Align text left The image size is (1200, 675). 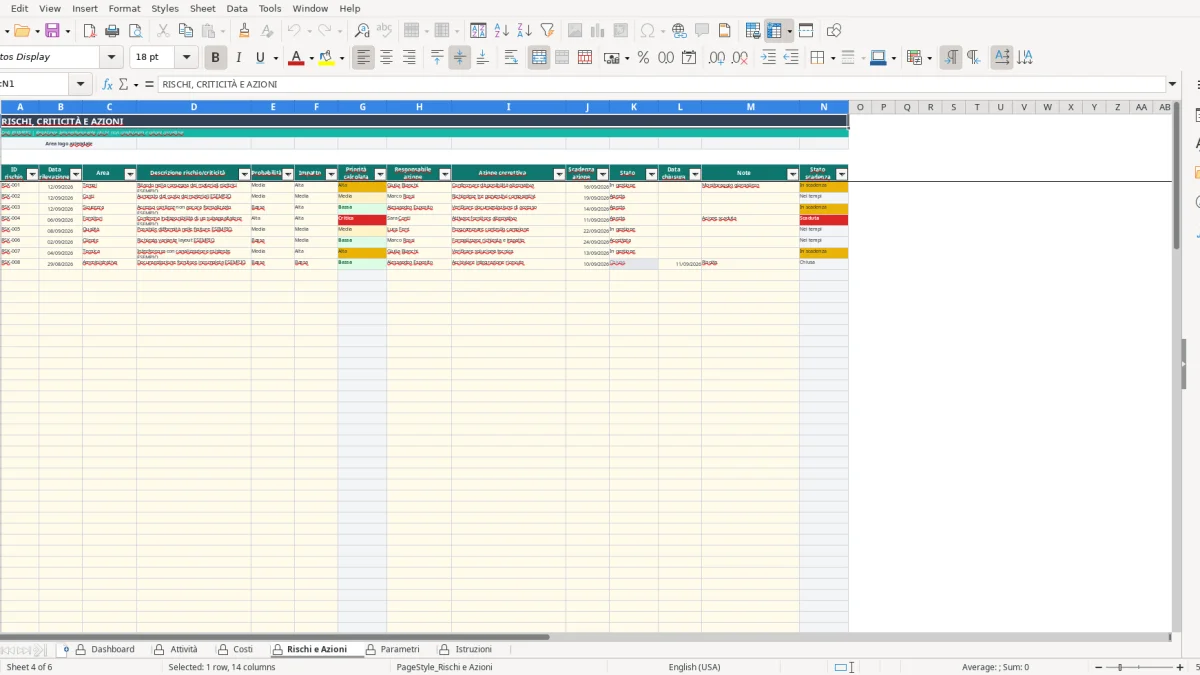(363, 58)
